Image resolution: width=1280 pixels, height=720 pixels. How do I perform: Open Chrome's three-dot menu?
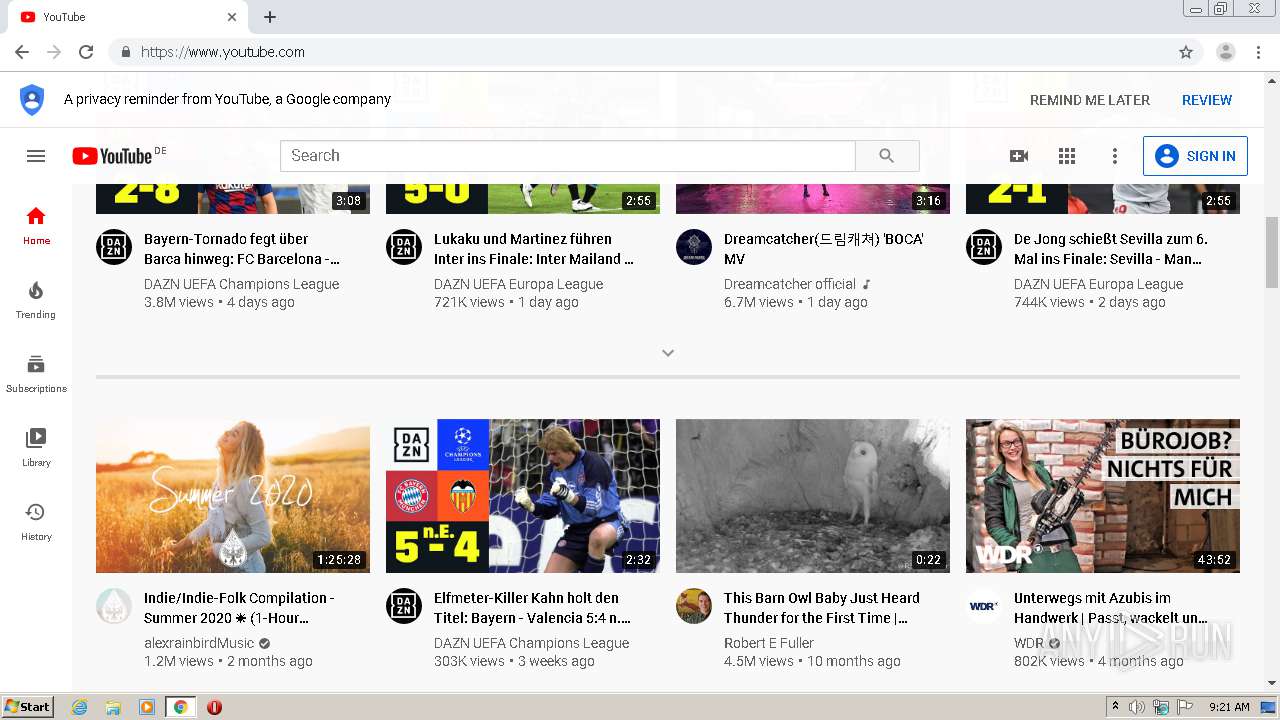tap(1259, 52)
